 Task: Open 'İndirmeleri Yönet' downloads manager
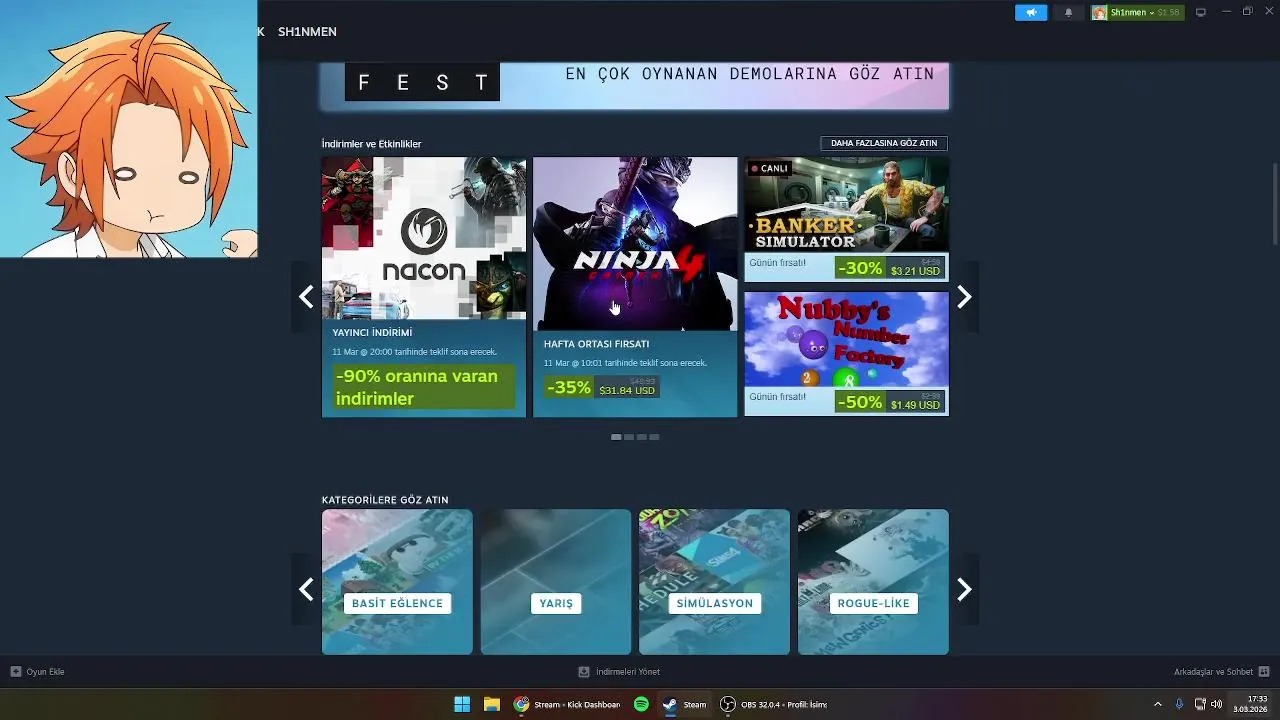coord(619,672)
